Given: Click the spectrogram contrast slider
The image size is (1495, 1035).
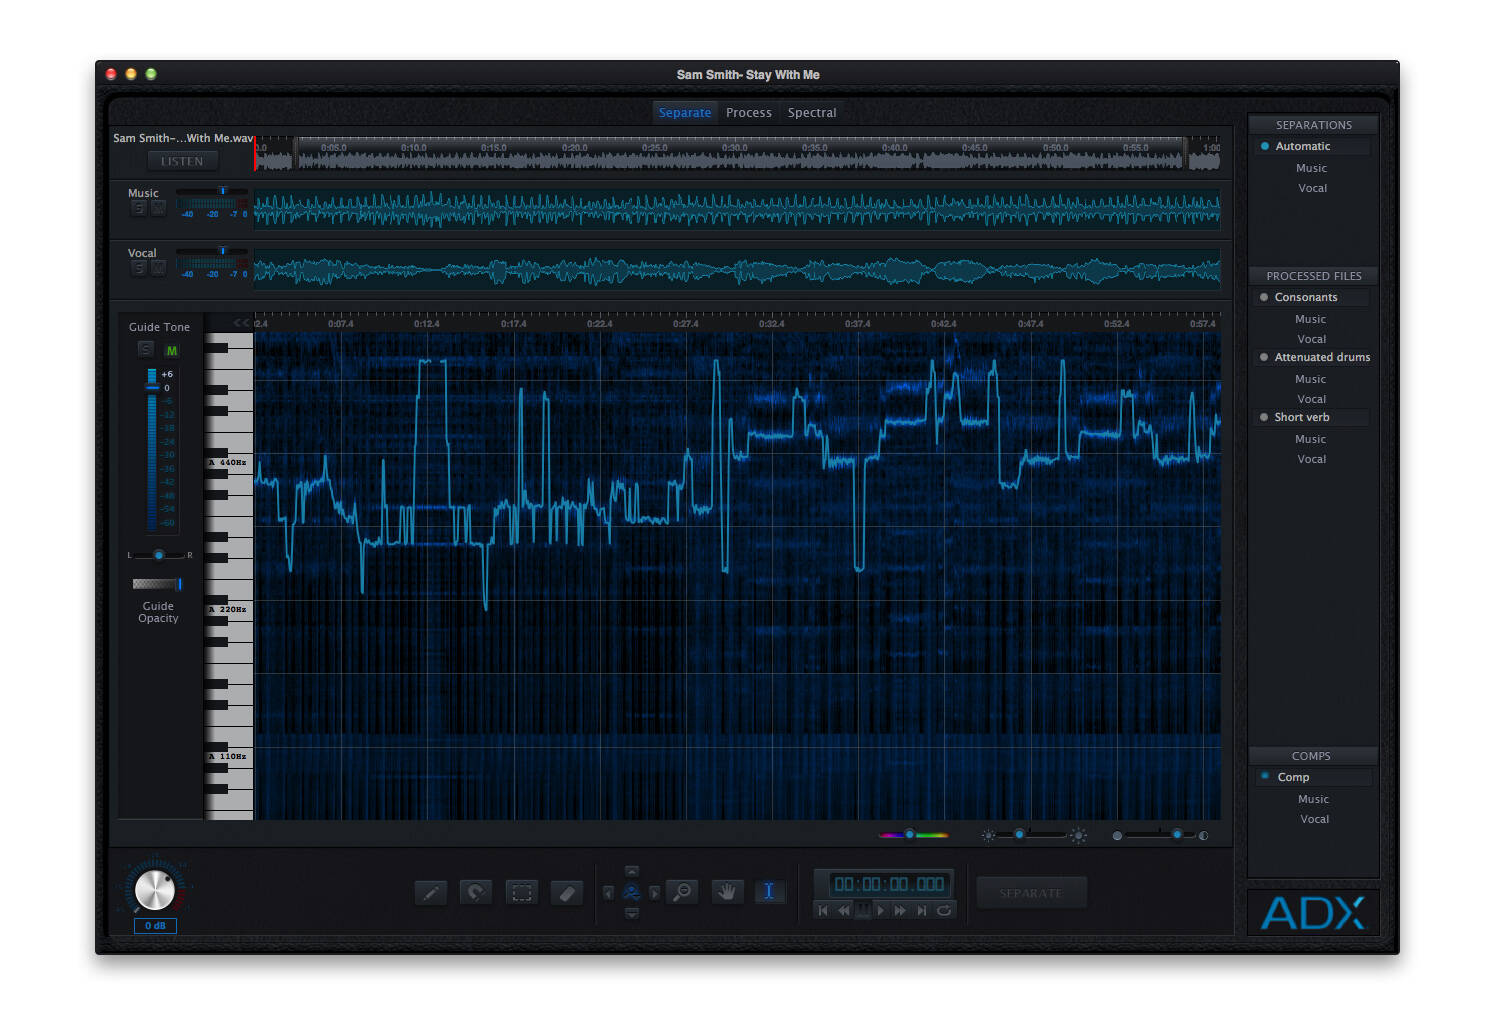Looking at the screenshot, I should [1160, 835].
